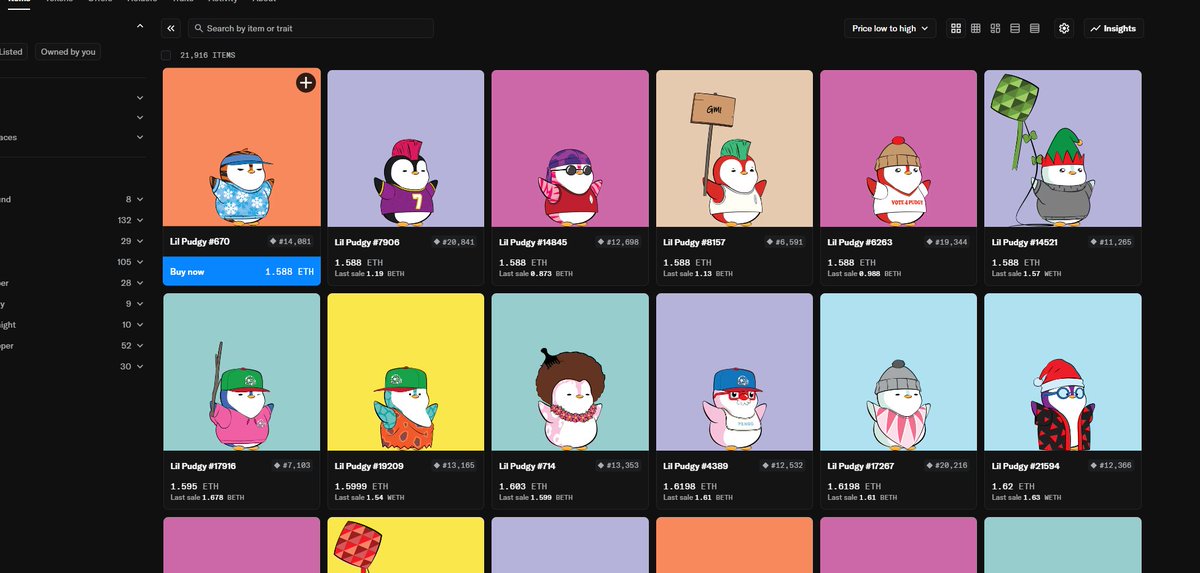Toggle the Owned by you filter chip
The width and height of the screenshot is (1200, 573).
click(x=68, y=52)
